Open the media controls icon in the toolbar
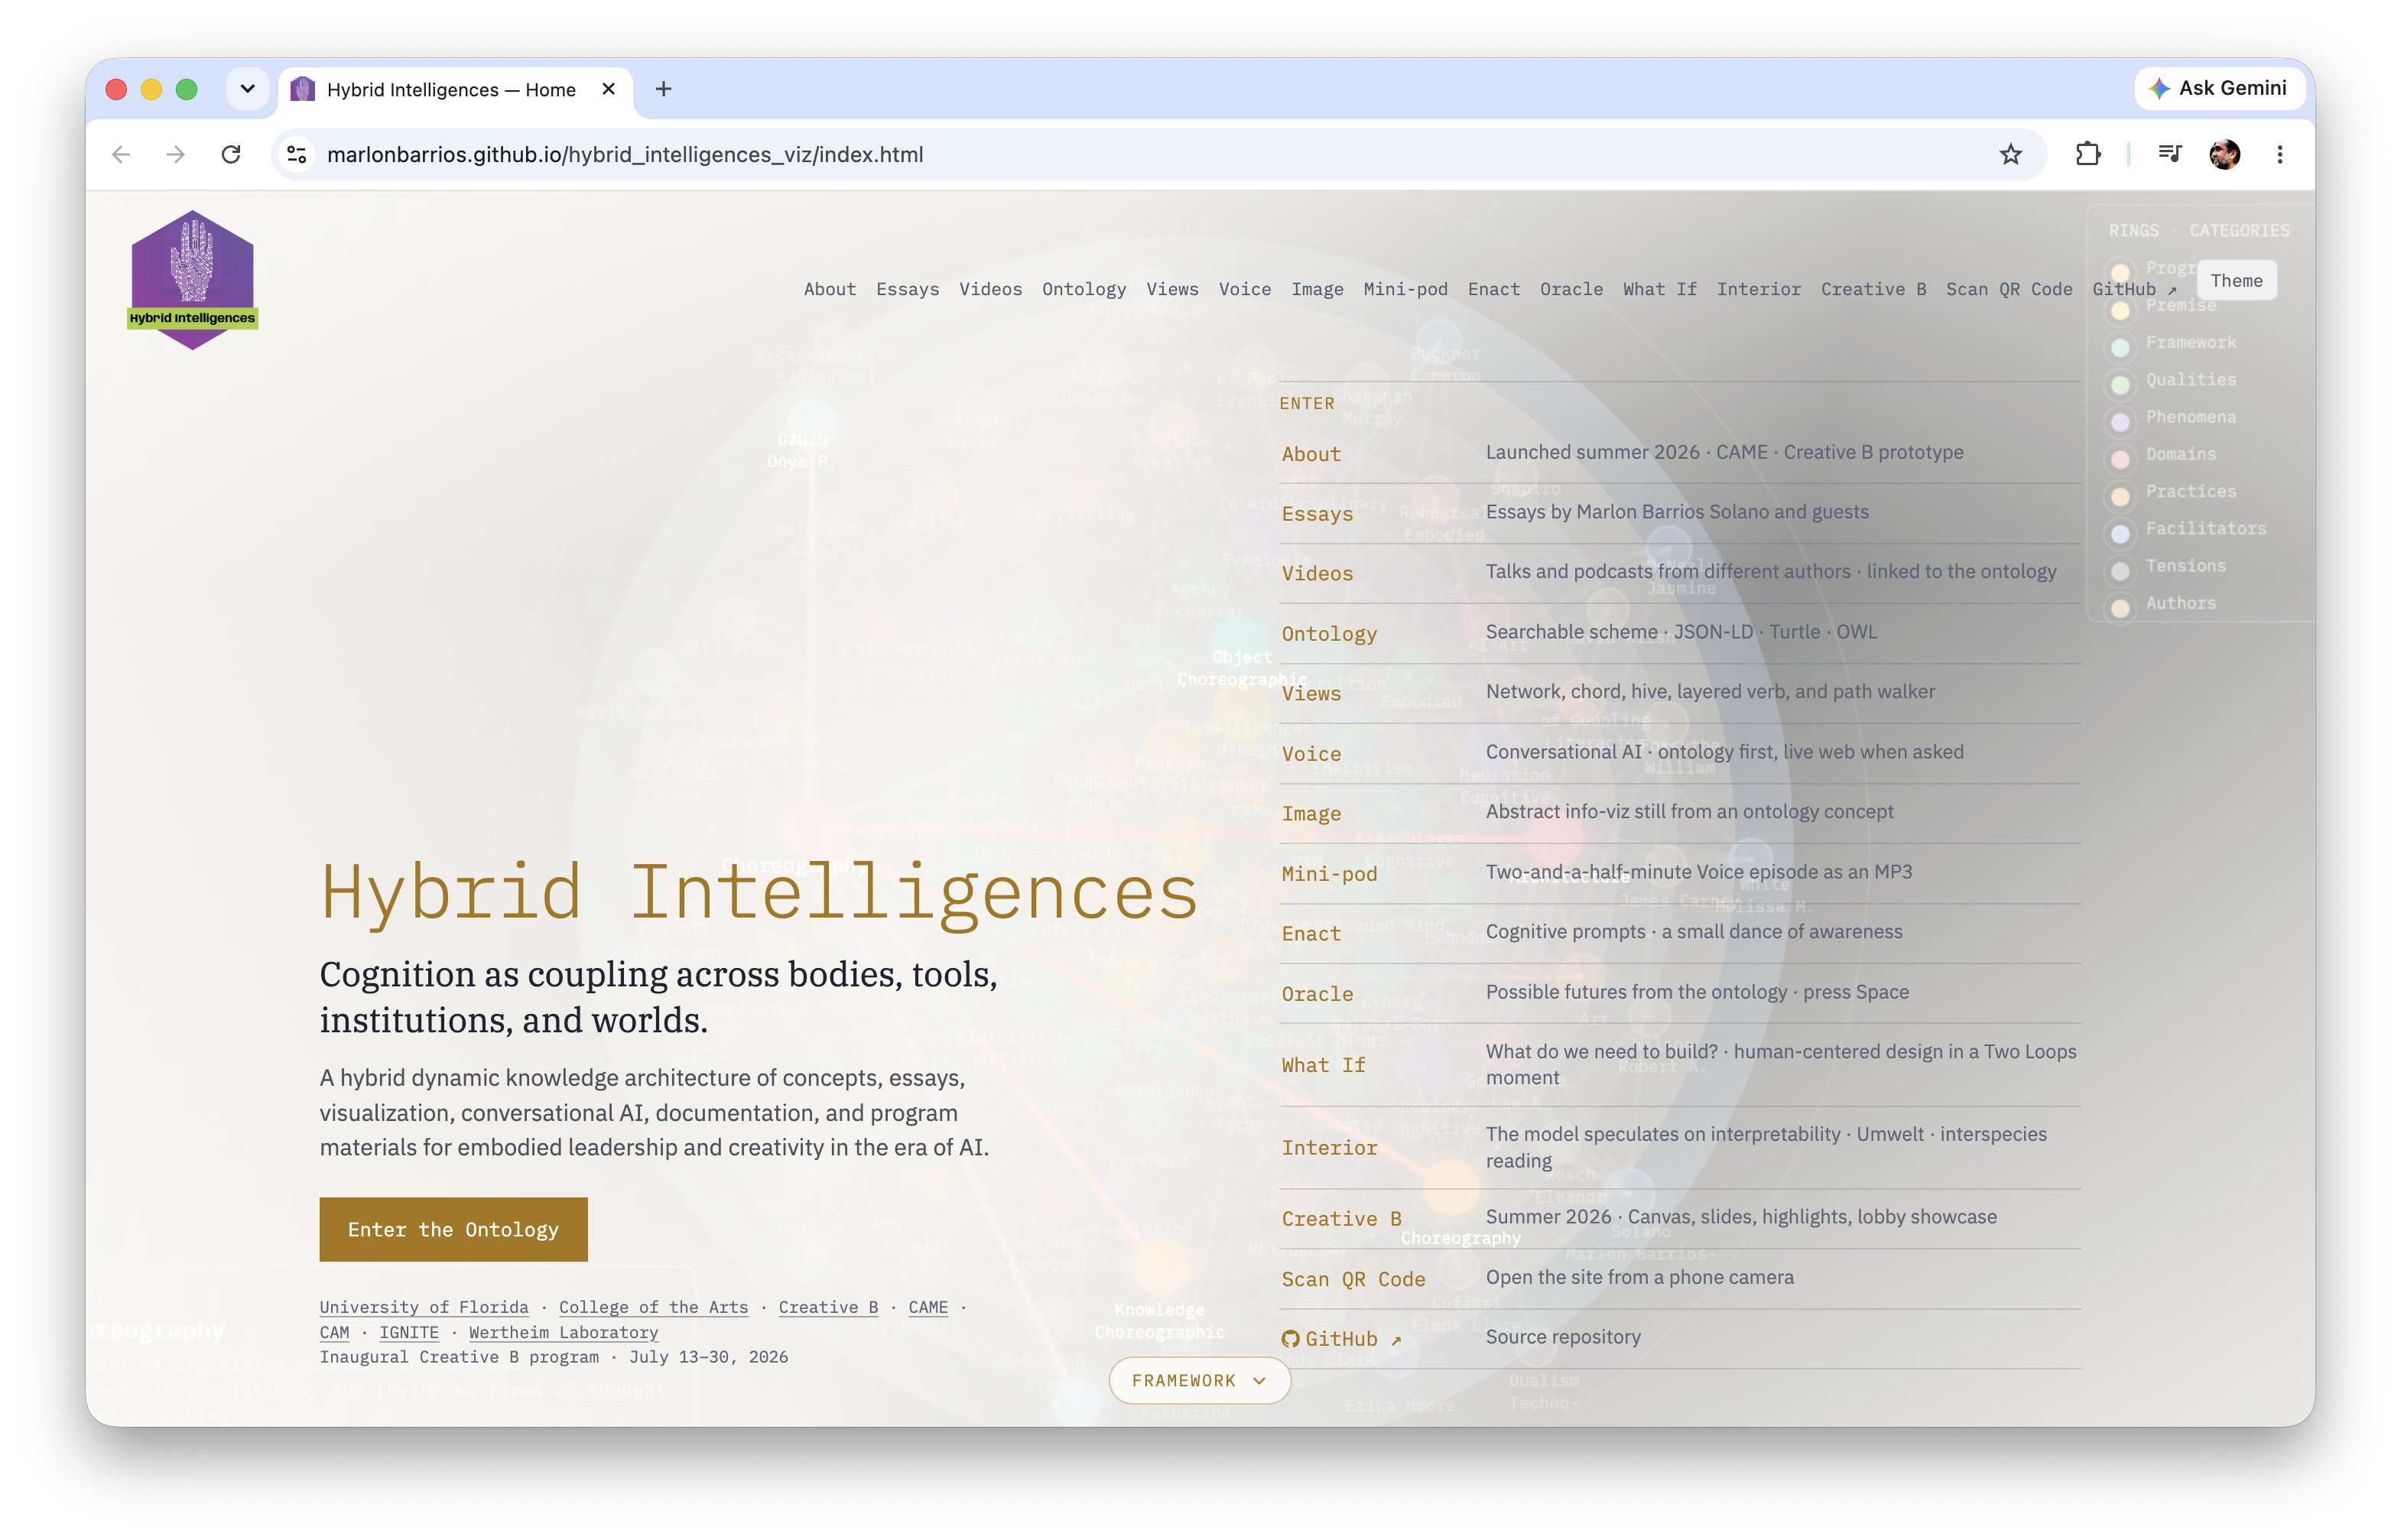This screenshot has height=1540, width=2401. point(2169,154)
